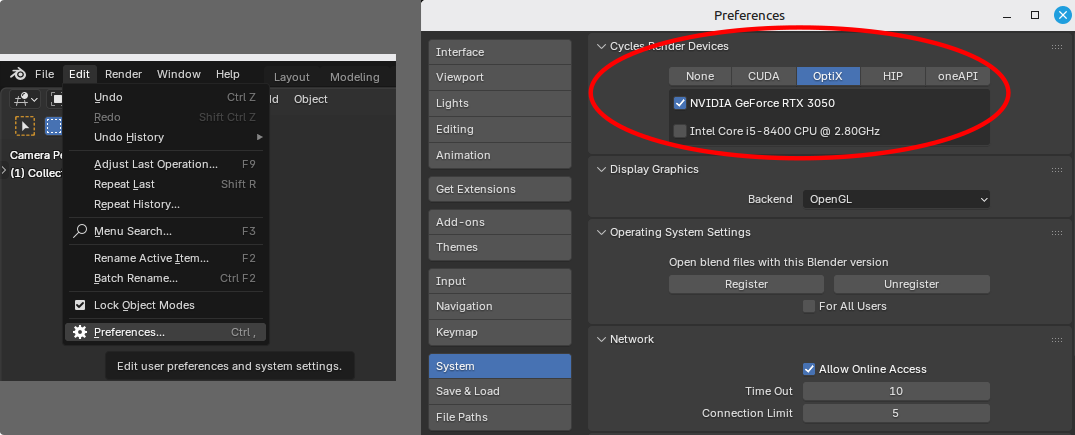The image size is (1075, 435).
Task: Collapse the Display Graphics section
Action: (600, 169)
